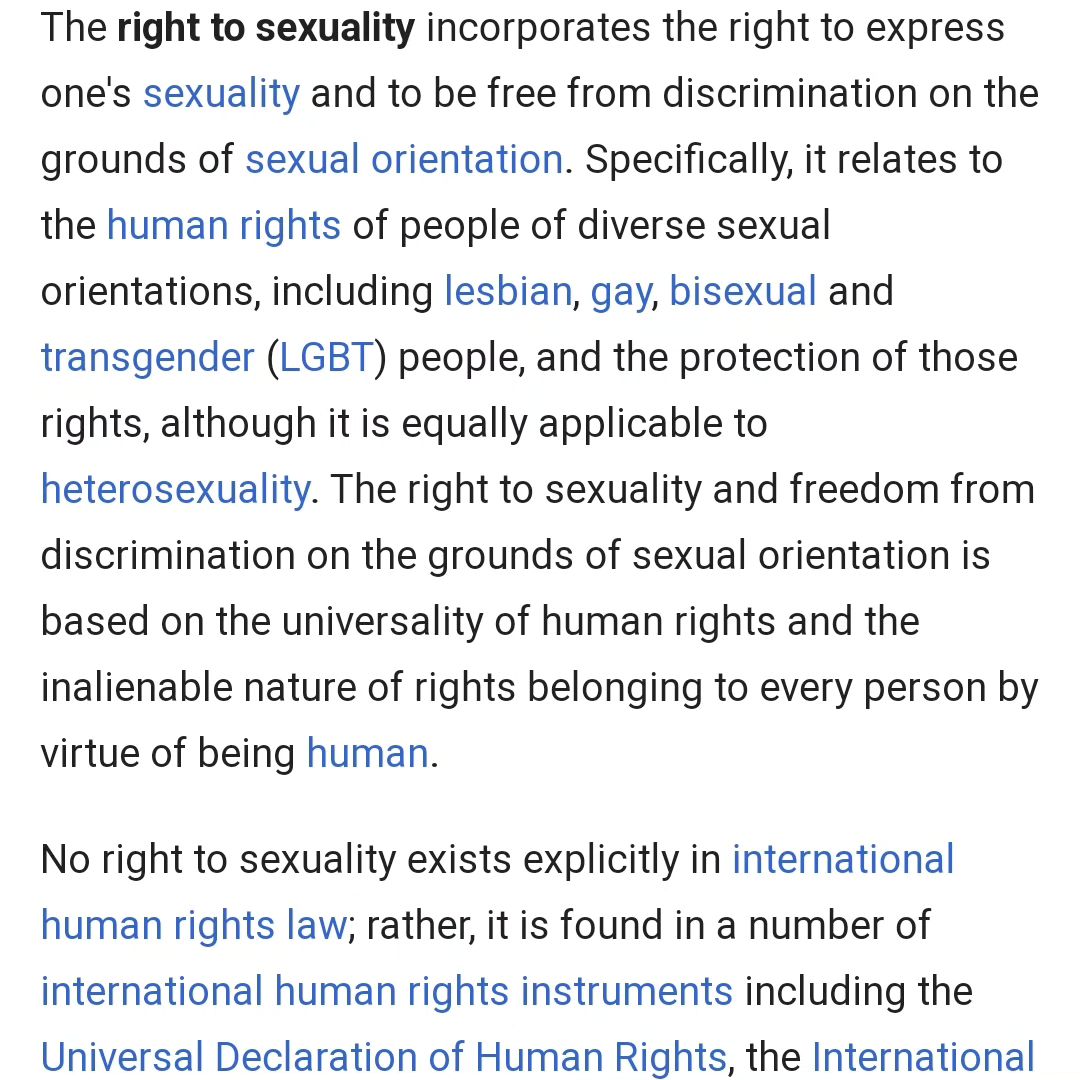Open 'international human rights instruments' link
The width and height of the screenshot is (1080, 1080).
[386, 992]
